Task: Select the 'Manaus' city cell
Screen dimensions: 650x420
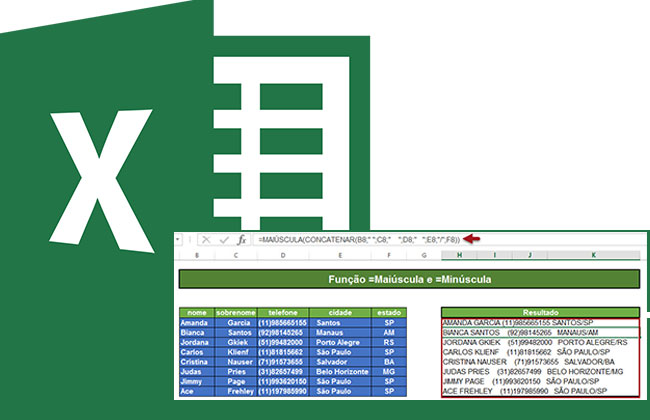Action: (x=340, y=333)
